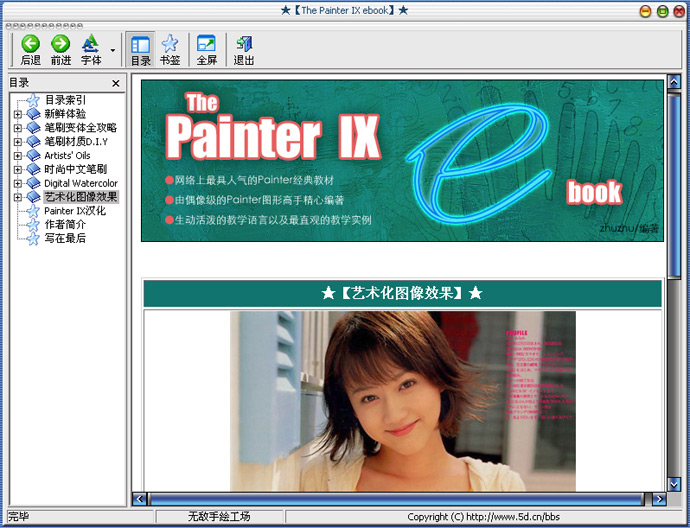
Task: Minimize the ebook window
Action: point(645,11)
